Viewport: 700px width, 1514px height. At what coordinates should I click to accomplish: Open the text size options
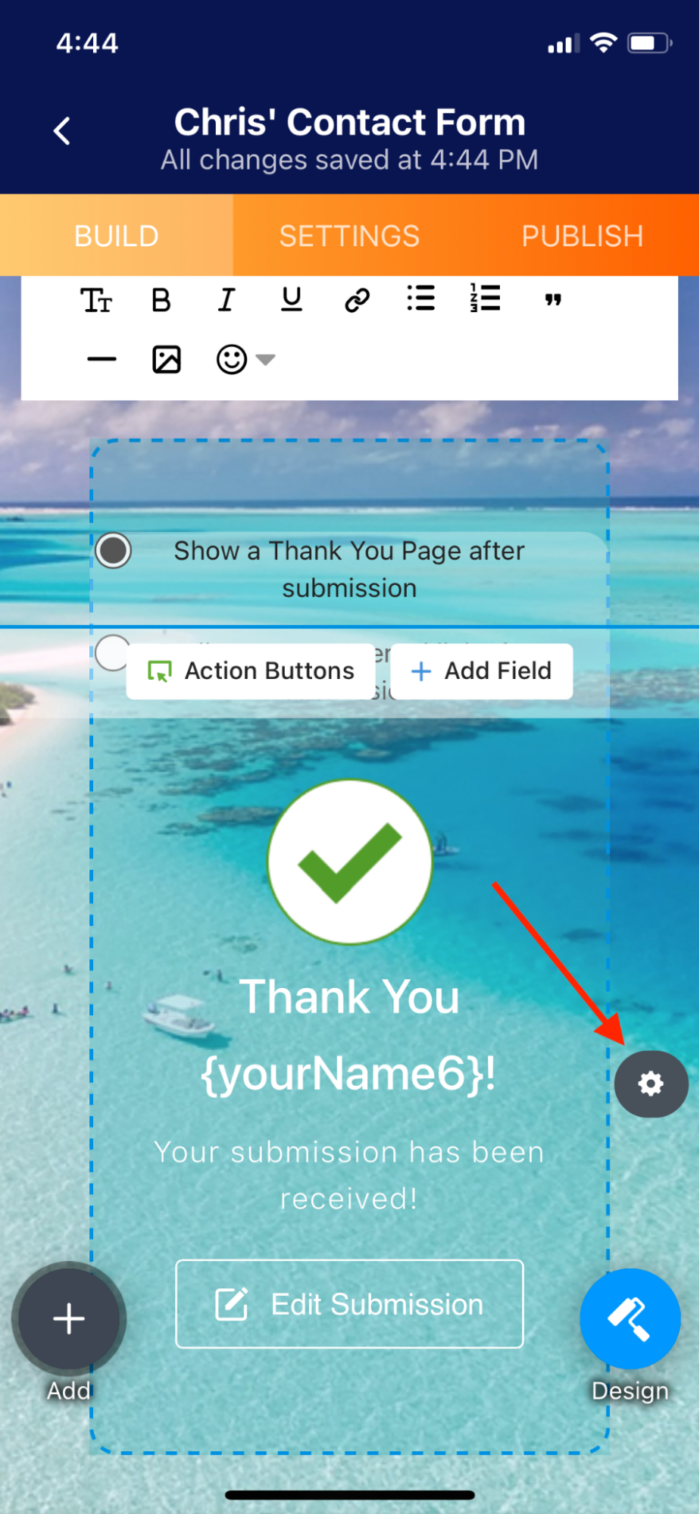pyautogui.click(x=96, y=300)
